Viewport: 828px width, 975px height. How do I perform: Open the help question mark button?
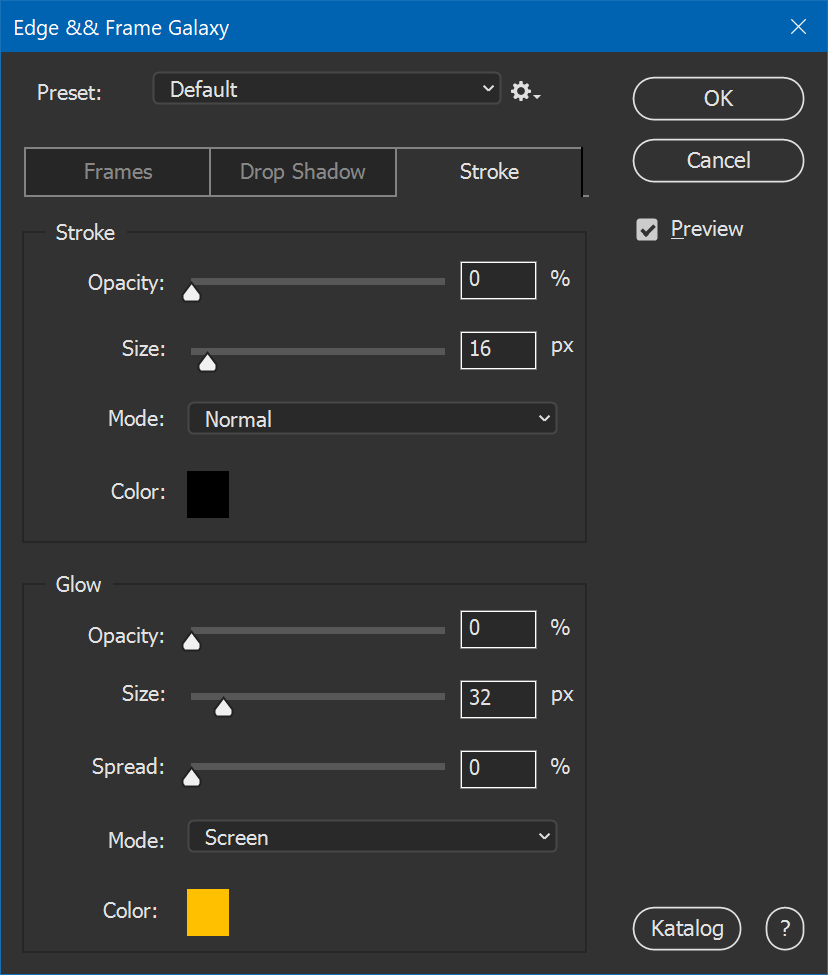click(x=784, y=928)
